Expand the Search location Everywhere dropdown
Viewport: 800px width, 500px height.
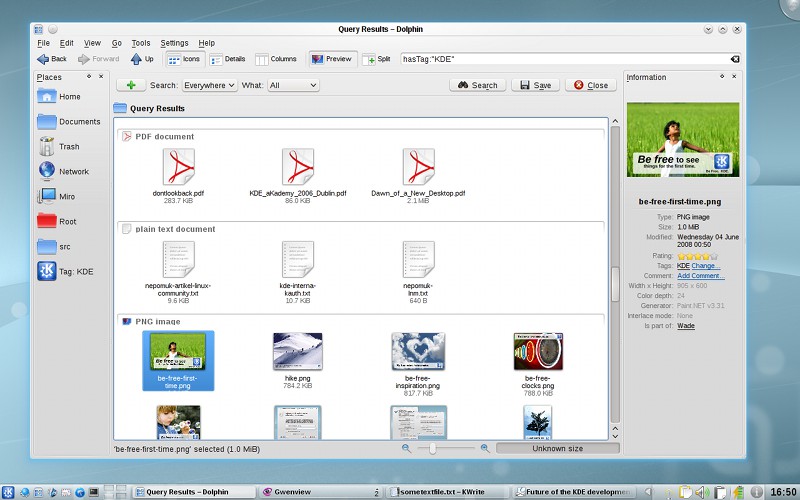(x=209, y=85)
